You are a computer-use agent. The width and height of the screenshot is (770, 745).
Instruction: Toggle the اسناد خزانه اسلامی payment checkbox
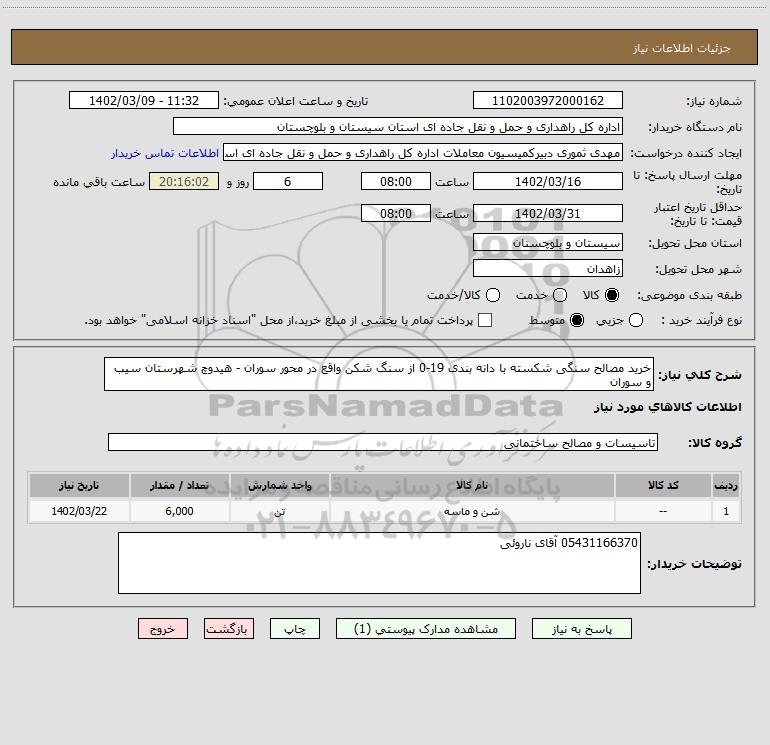[x=485, y=320]
